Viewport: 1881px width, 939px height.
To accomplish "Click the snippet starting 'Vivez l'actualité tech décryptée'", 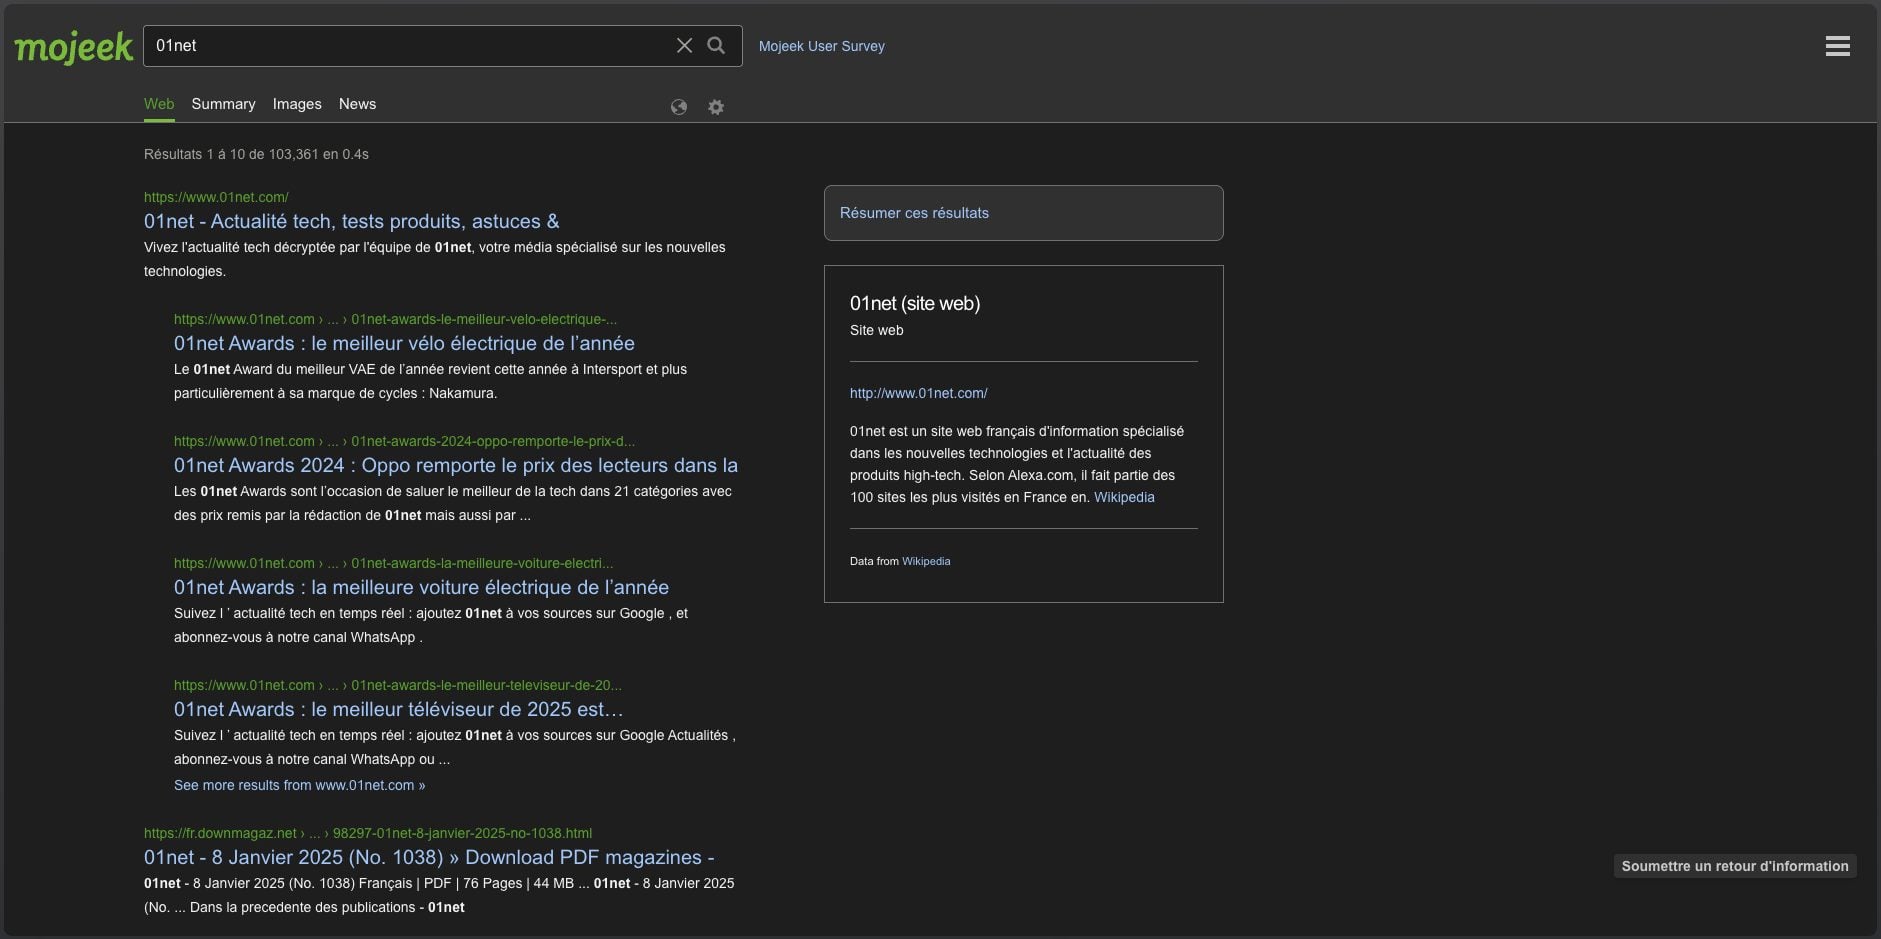I will [x=435, y=259].
